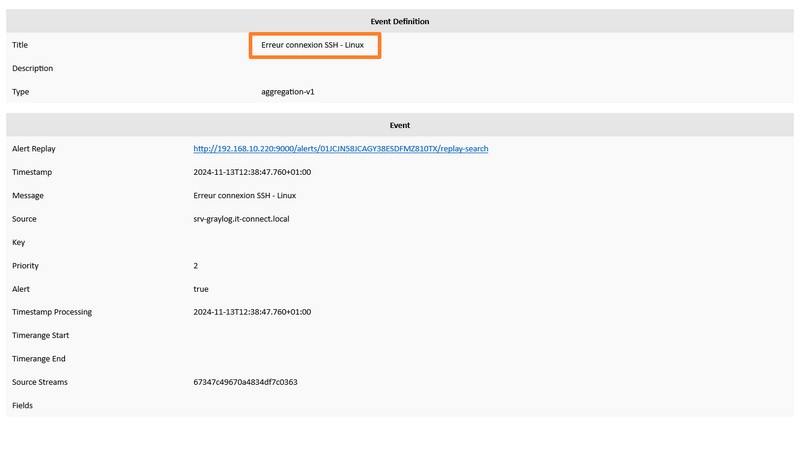Click the Message value Erreur connexion SSH
Screen dimensions: 800x457
244,195
